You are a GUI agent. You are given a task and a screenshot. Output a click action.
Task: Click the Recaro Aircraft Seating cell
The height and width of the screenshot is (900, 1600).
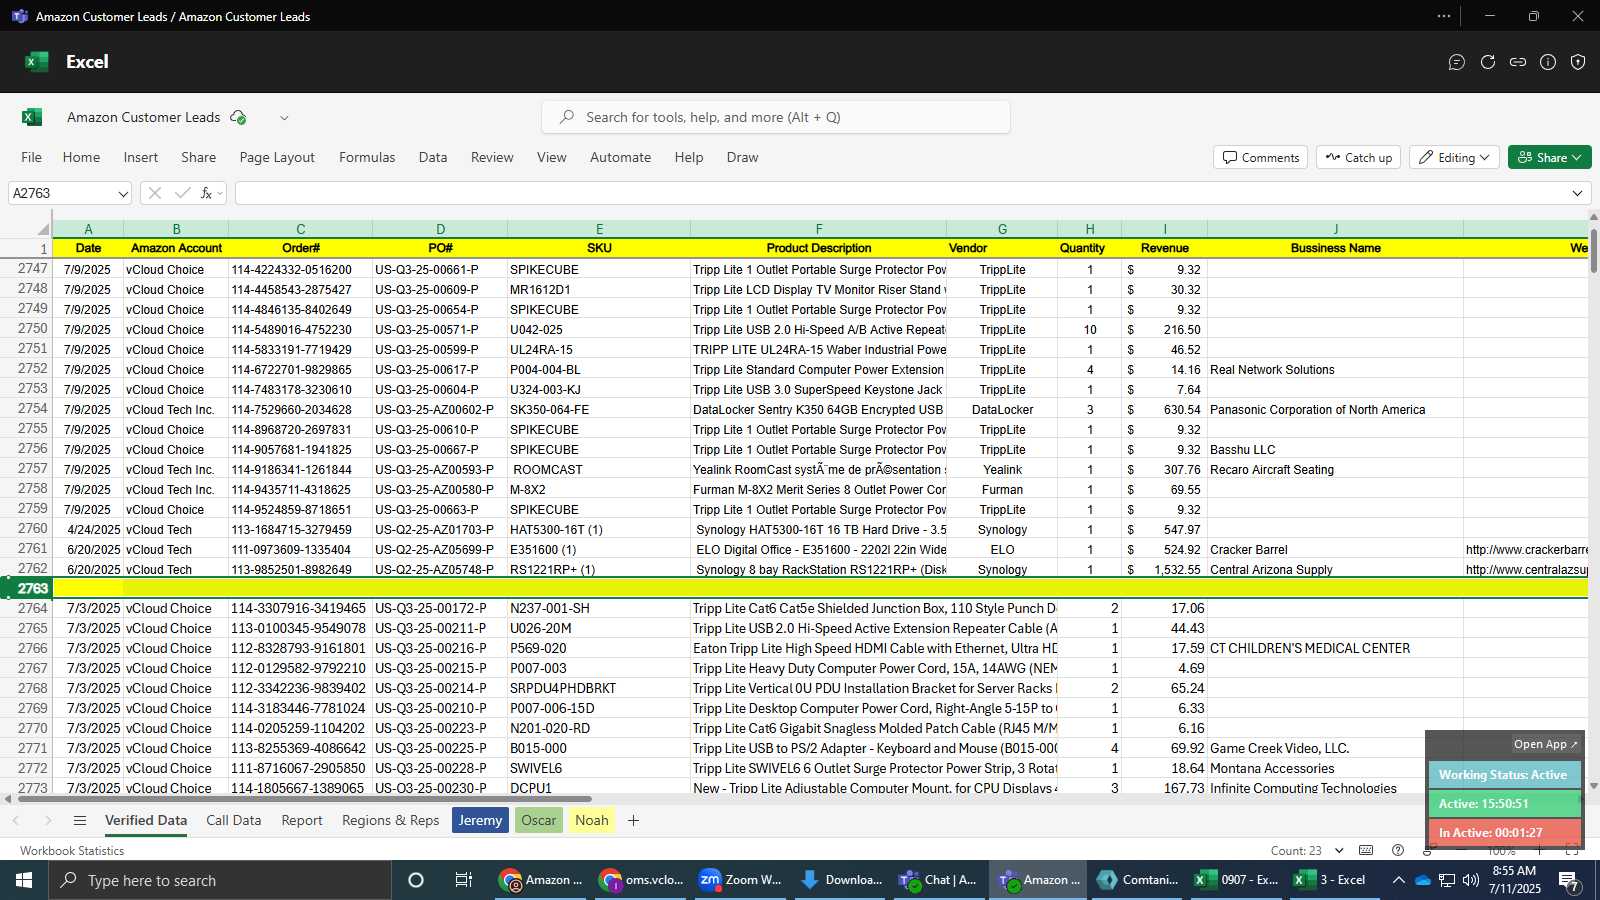1335,469
